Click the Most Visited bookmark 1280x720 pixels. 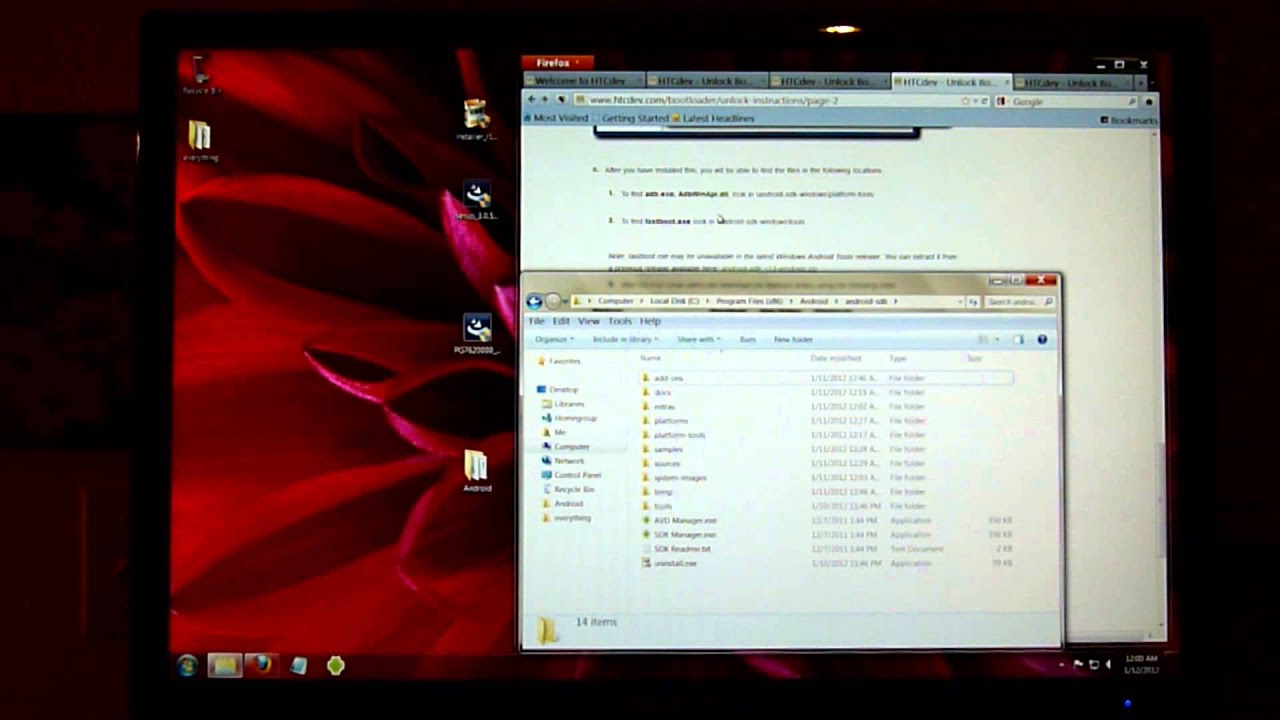pos(555,118)
